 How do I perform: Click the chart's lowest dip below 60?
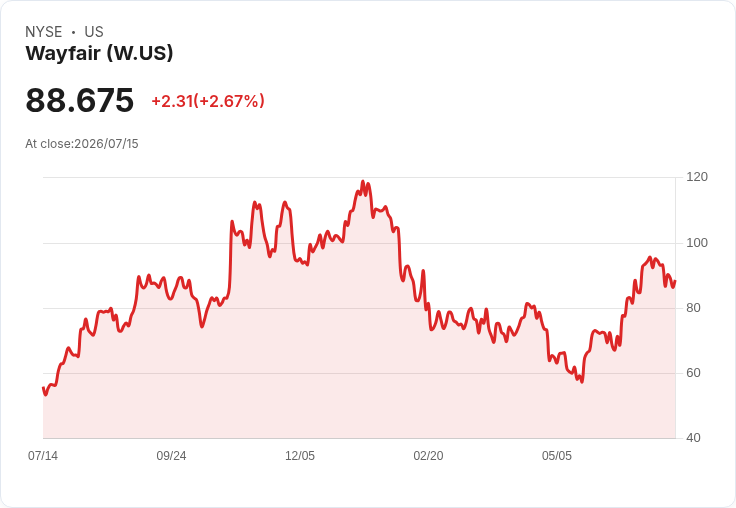point(582,382)
